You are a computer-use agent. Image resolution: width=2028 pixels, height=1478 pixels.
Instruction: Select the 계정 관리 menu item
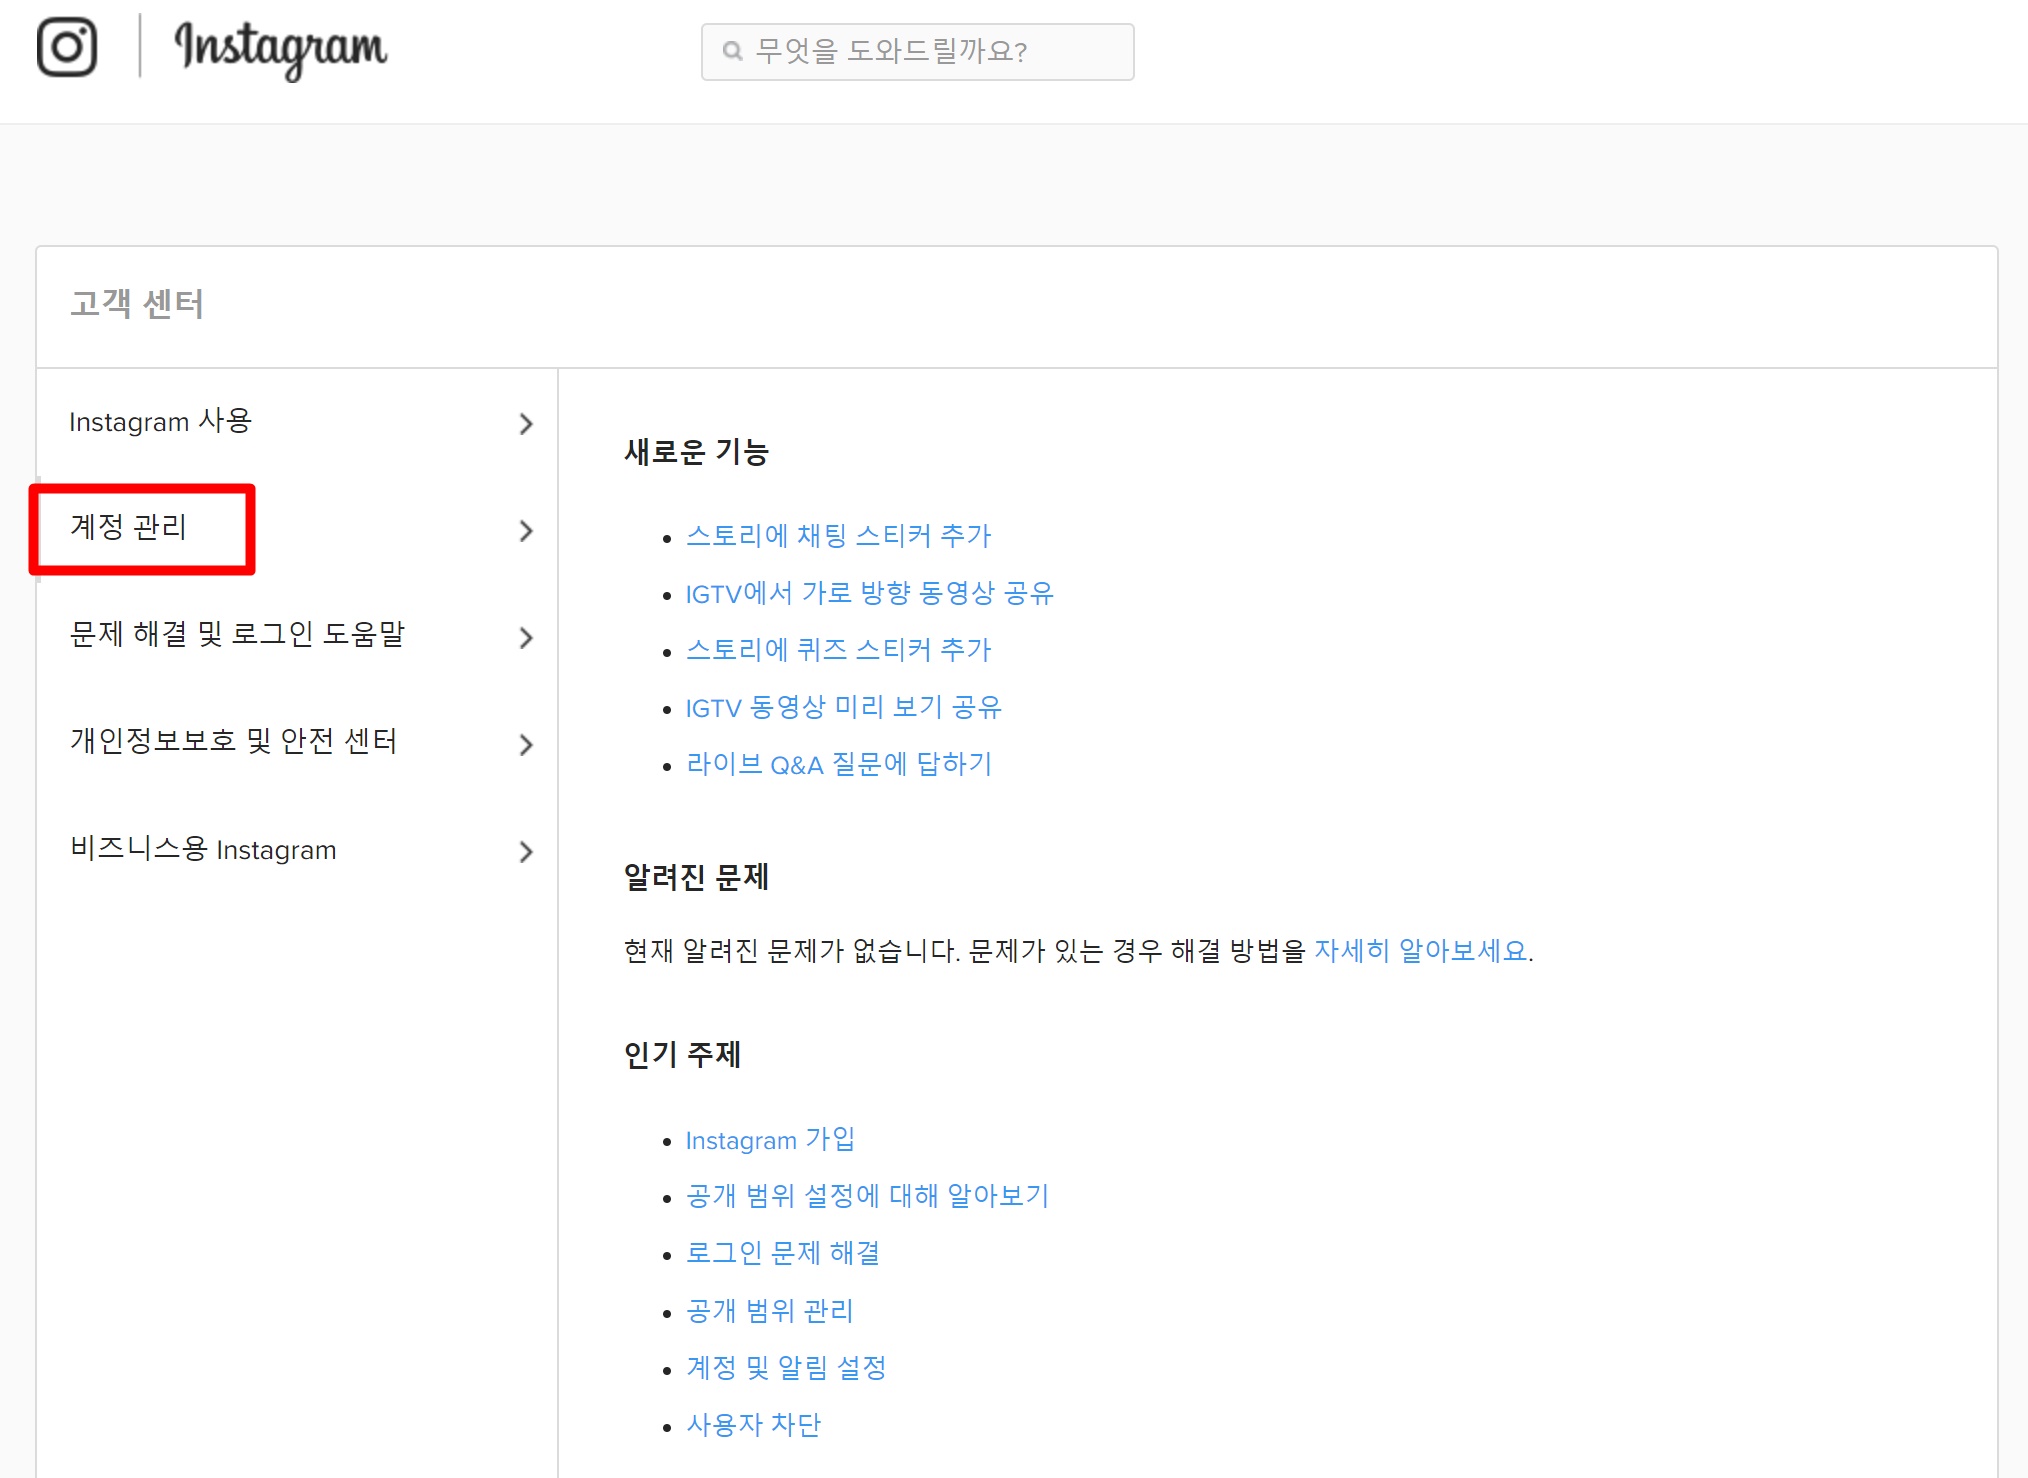pos(129,527)
